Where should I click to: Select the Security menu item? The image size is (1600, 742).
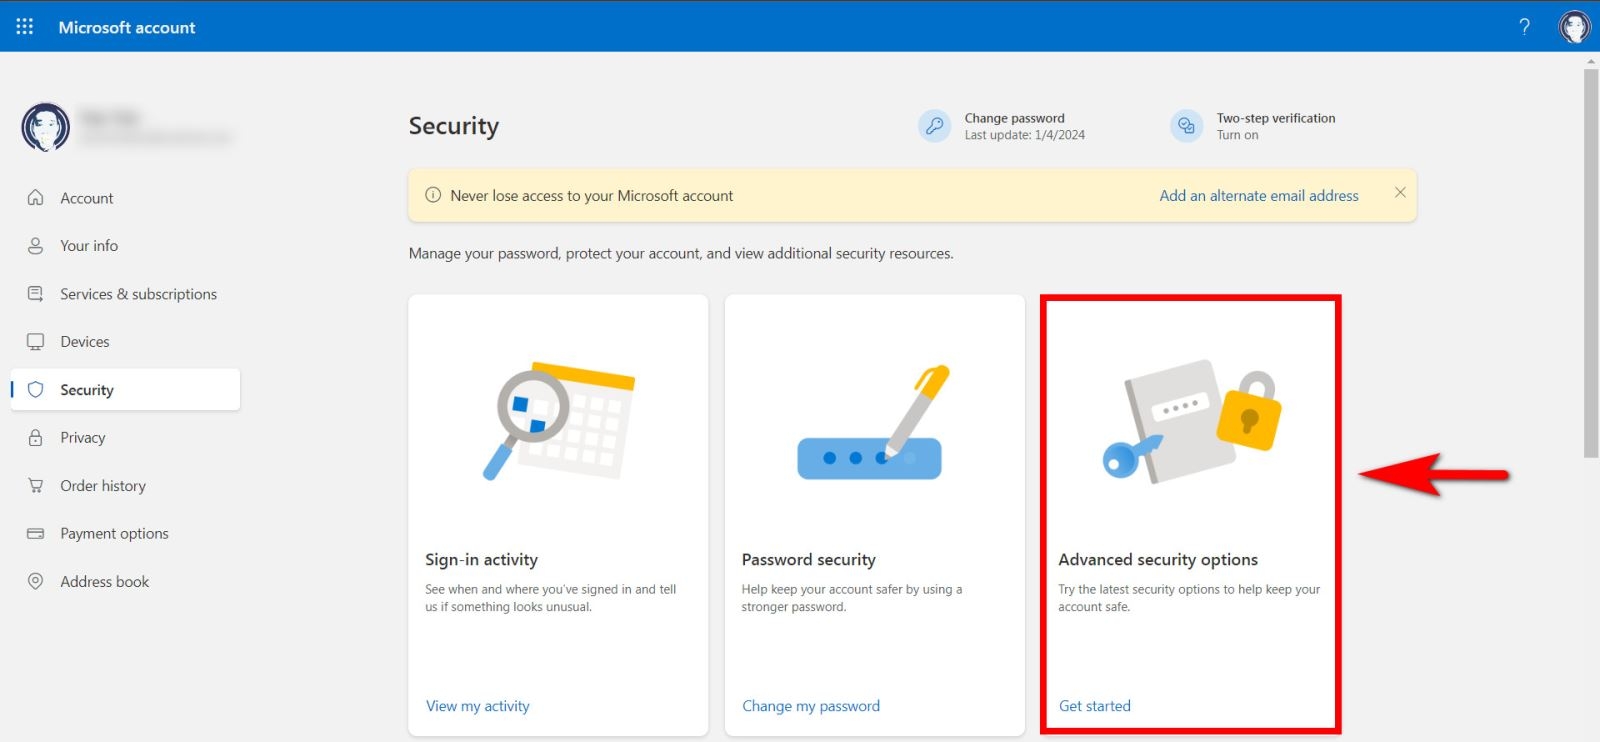point(125,390)
